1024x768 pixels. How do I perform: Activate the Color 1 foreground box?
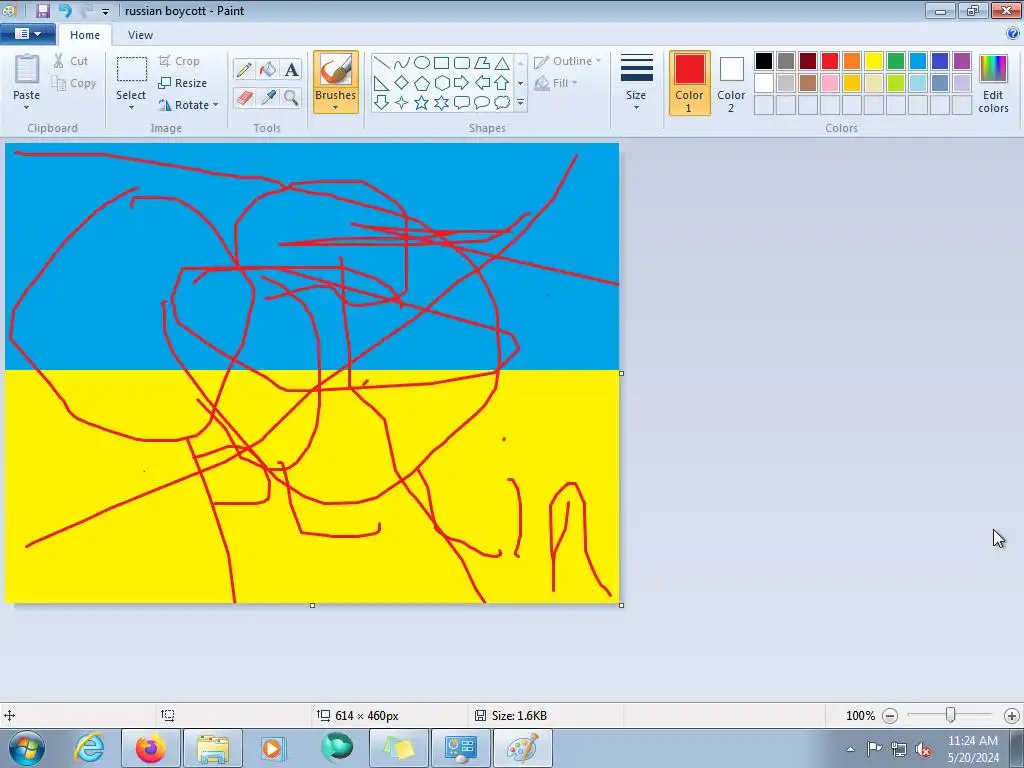[690, 83]
